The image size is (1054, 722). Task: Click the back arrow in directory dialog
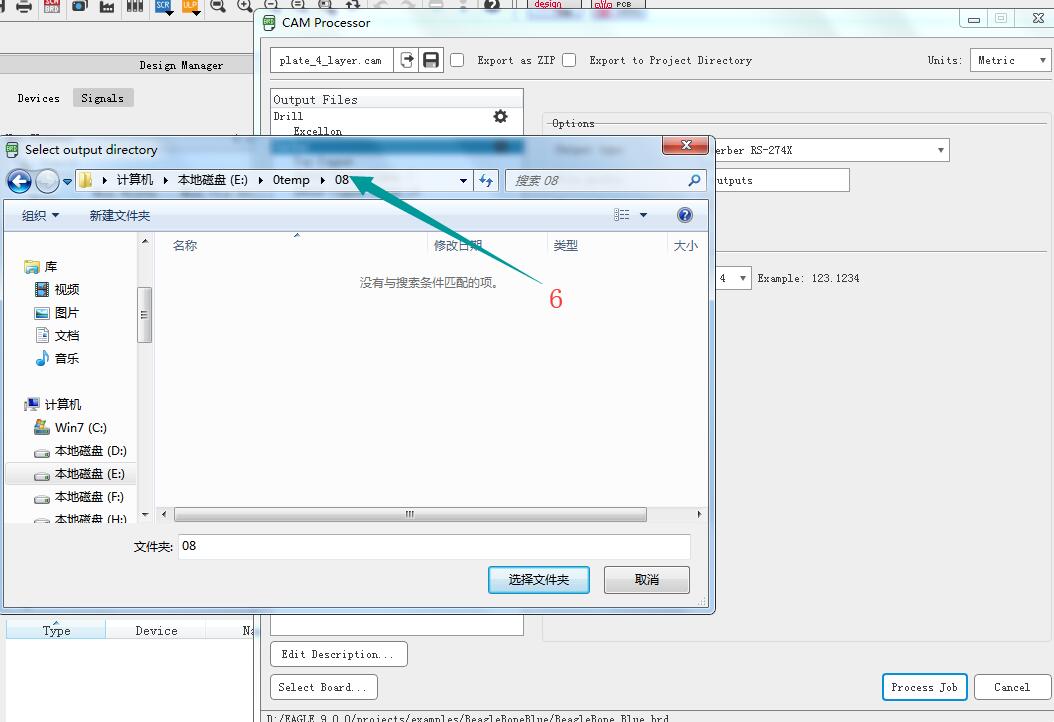click(19, 181)
